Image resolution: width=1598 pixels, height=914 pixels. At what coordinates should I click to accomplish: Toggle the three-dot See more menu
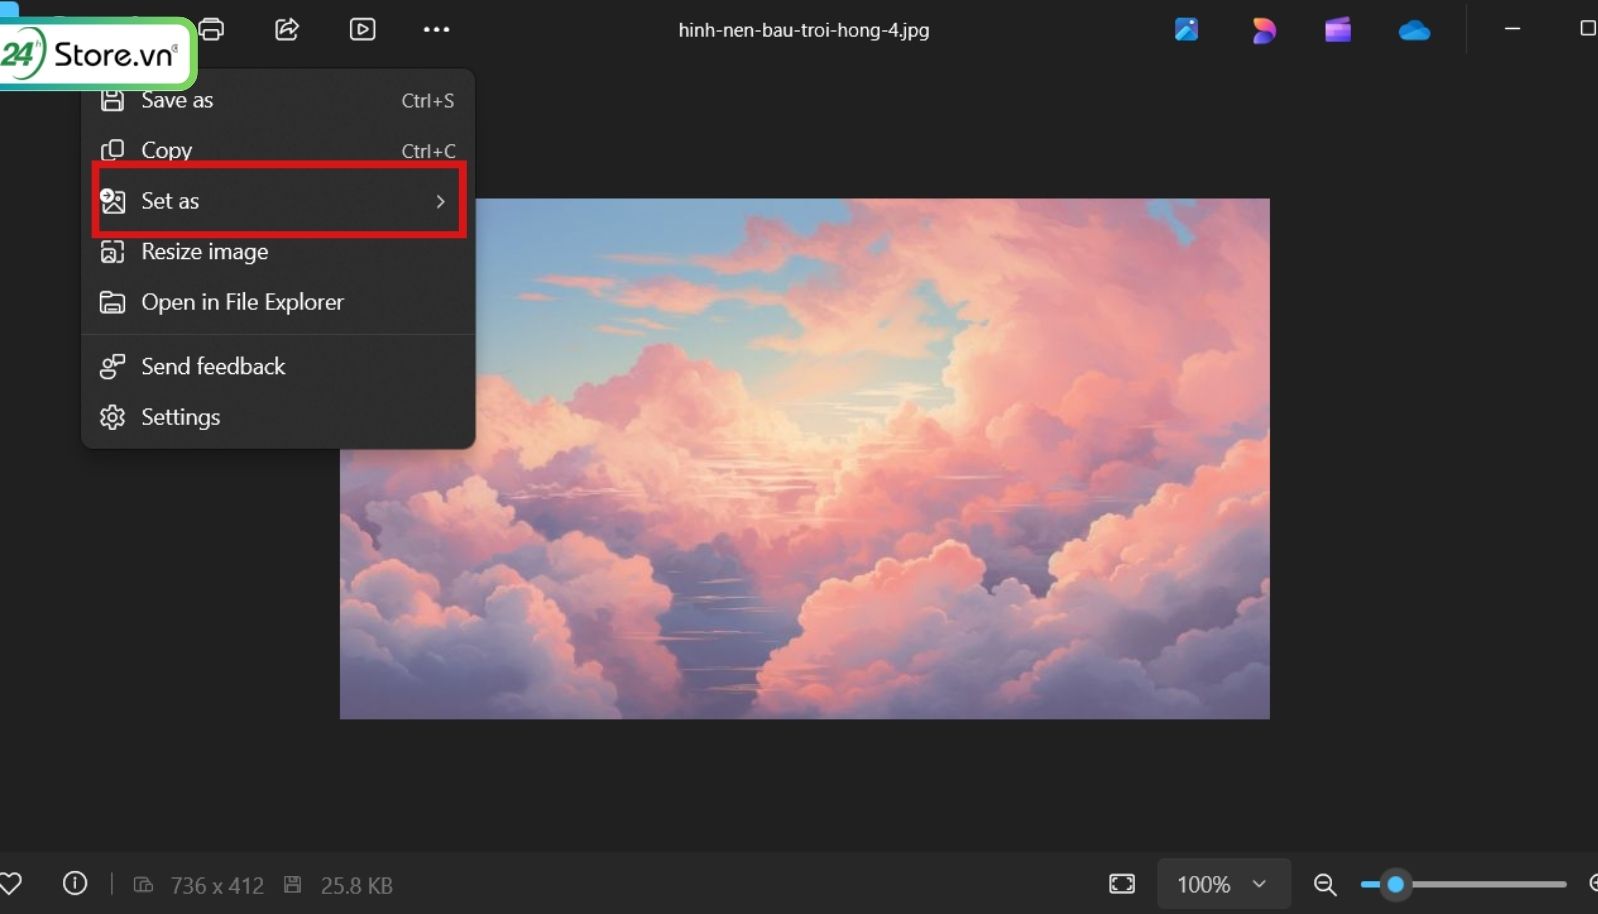pyautogui.click(x=437, y=29)
